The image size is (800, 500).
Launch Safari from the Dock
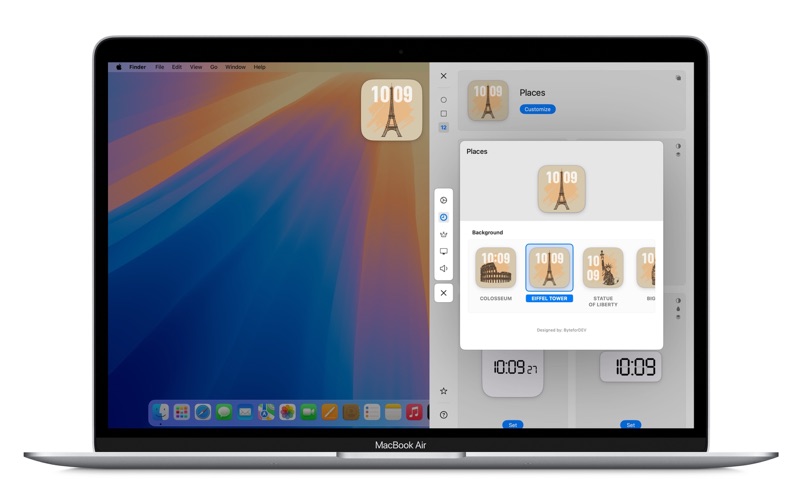pyautogui.click(x=203, y=412)
